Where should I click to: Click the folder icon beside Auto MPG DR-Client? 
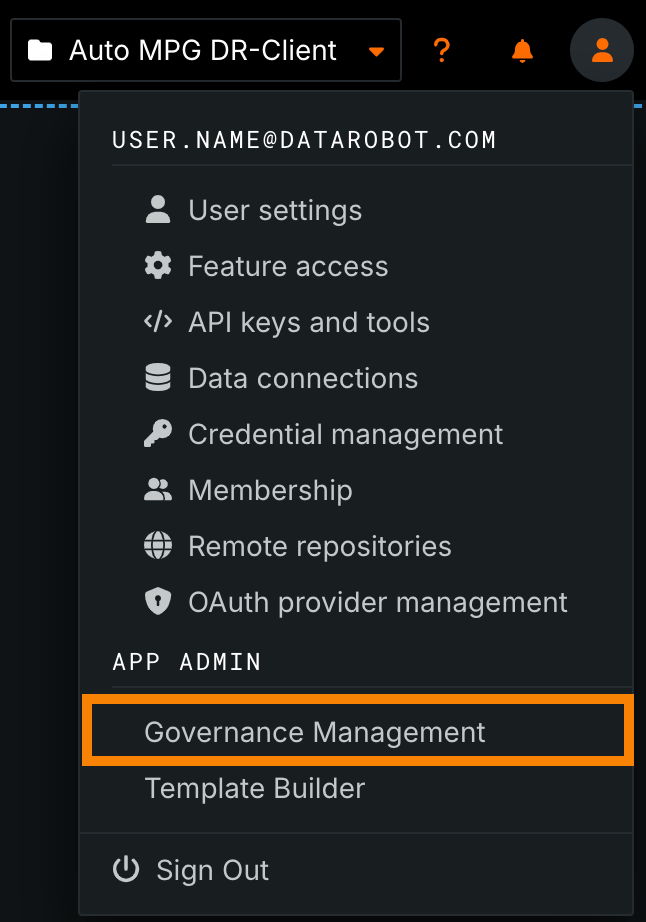coord(40,50)
